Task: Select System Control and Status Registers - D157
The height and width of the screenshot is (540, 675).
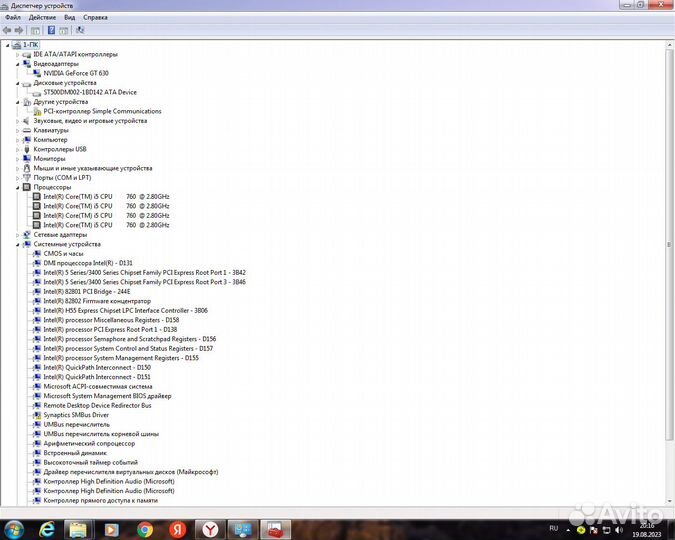Action: 128,348
